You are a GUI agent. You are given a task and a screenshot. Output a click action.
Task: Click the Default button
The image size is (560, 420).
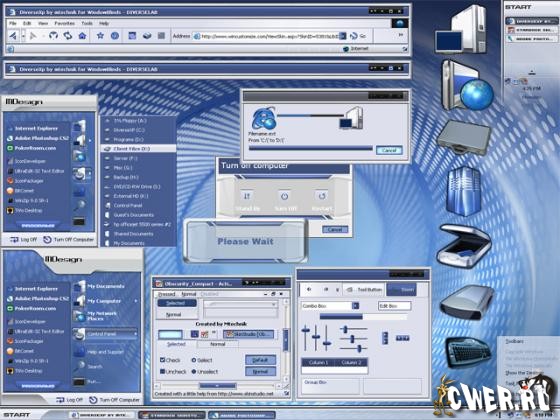(x=261, y=360)
